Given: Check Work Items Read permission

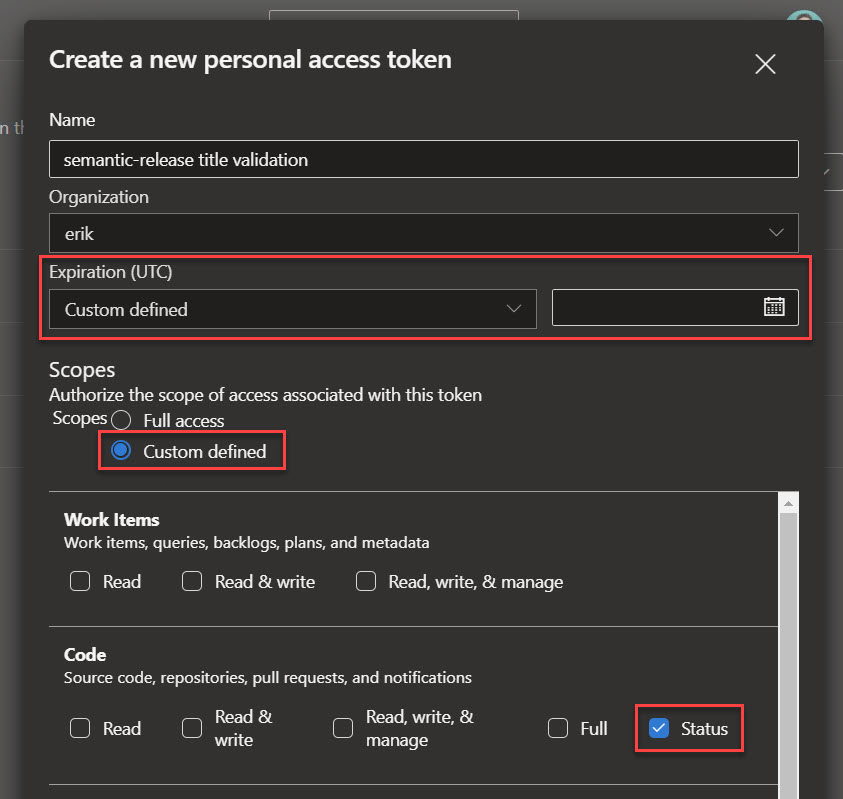Looking at the screenshot, I should coord(80,581).
